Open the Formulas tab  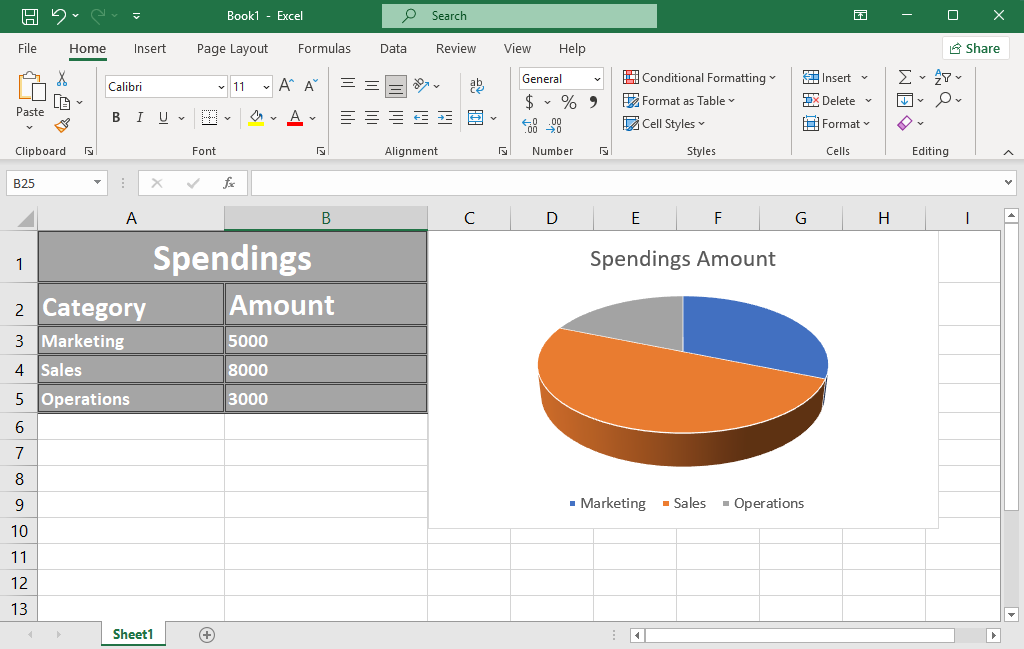pyautogui.click(x=324, y=48)
